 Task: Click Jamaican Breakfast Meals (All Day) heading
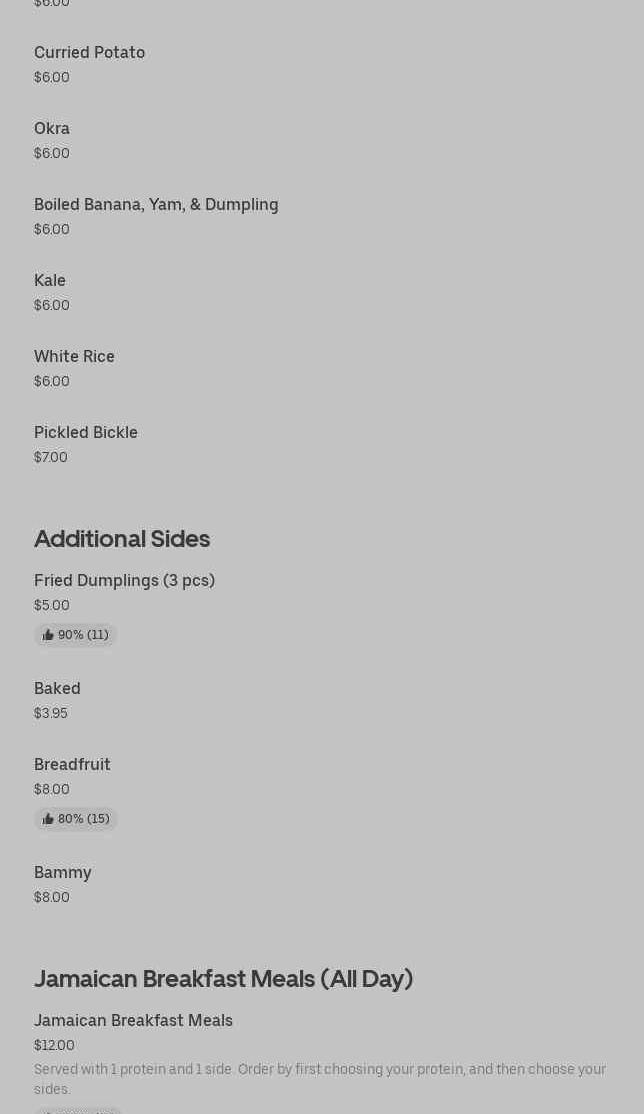[x=223, y=979]
